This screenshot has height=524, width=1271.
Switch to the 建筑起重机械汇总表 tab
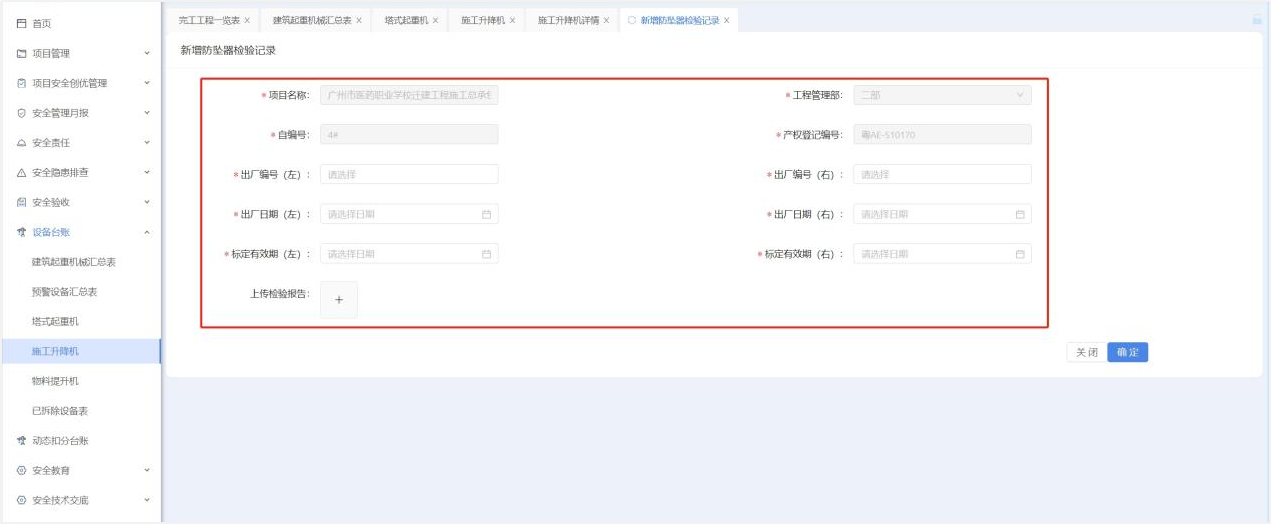[x=311, y=20]
